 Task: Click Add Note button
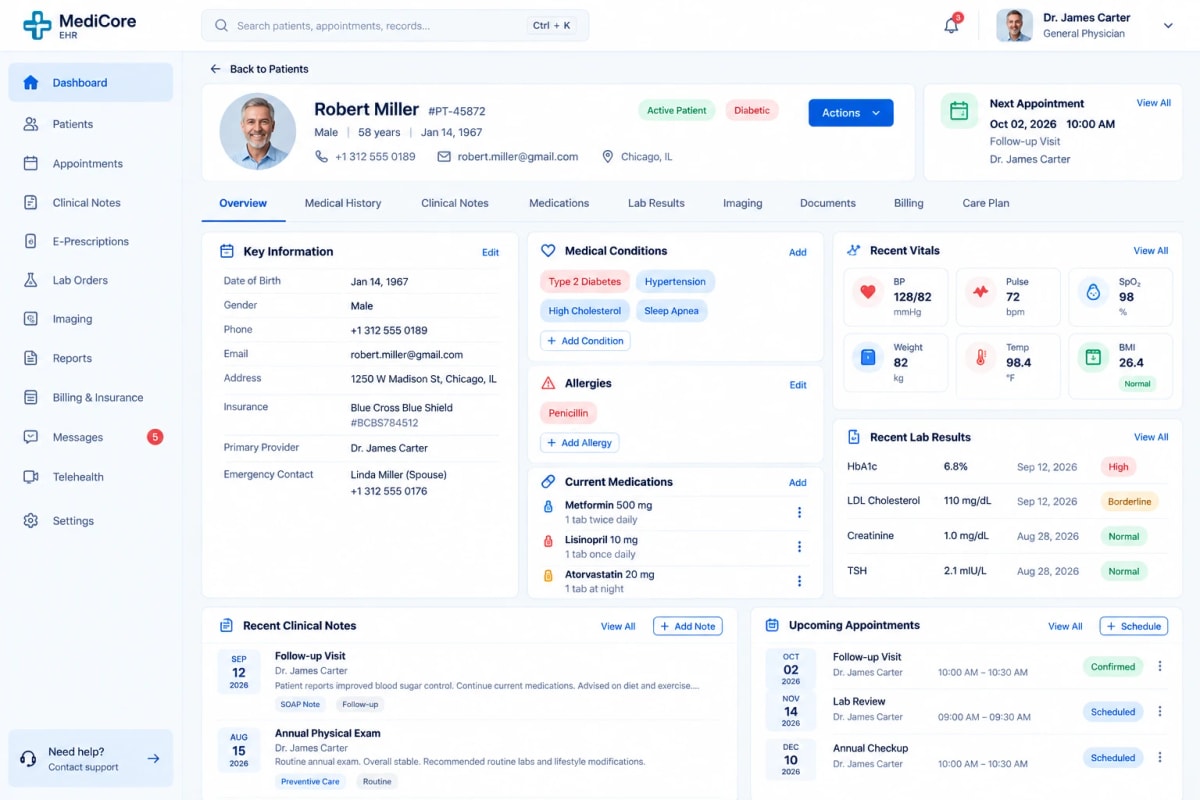pyautogui.click(x=688, y=626)
